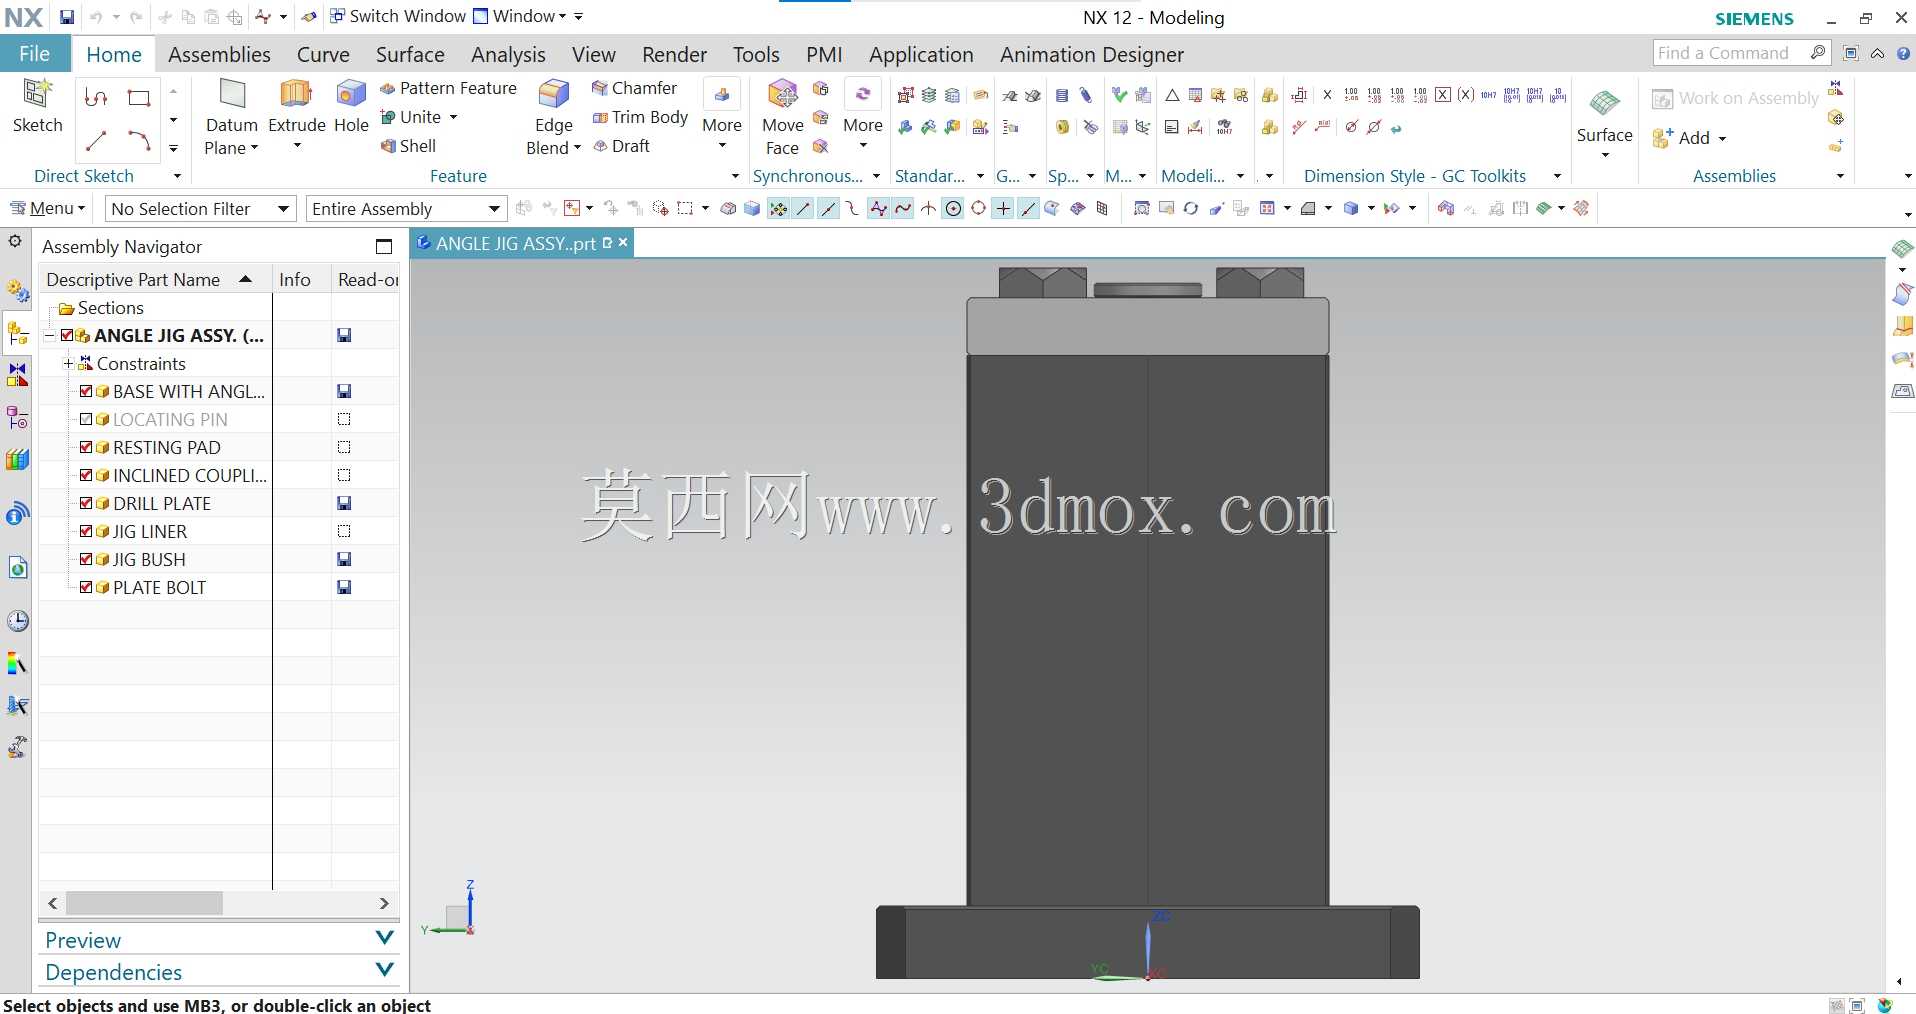Collapse the ANGLE JIG ASSY tree node
1916x1014 pixels.
tap(49, 336)
